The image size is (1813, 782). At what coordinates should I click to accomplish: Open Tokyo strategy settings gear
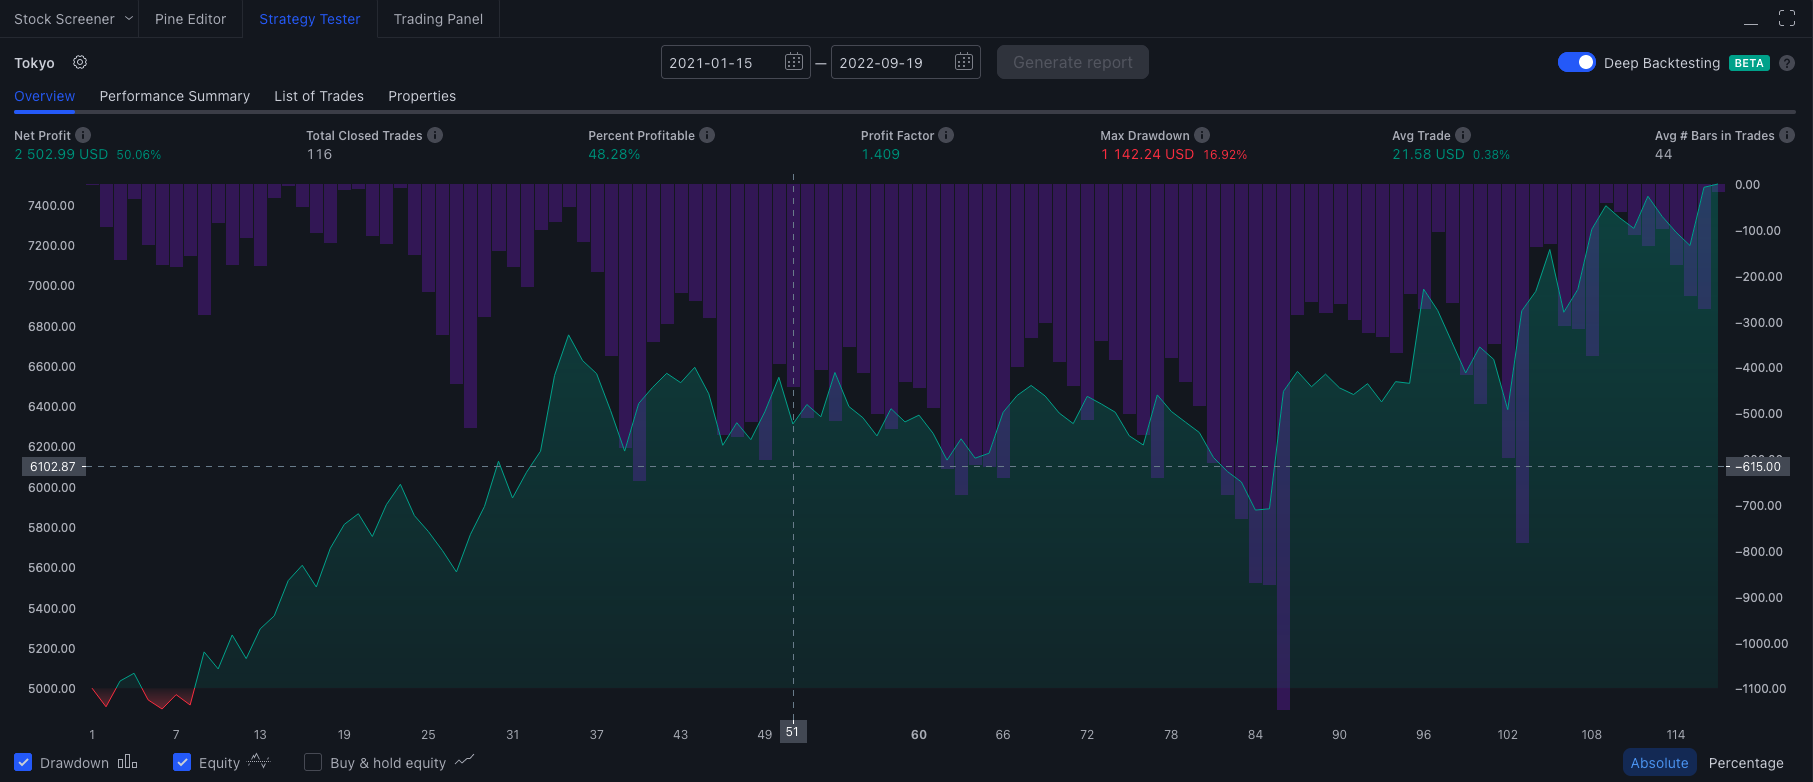coord(80,62)
